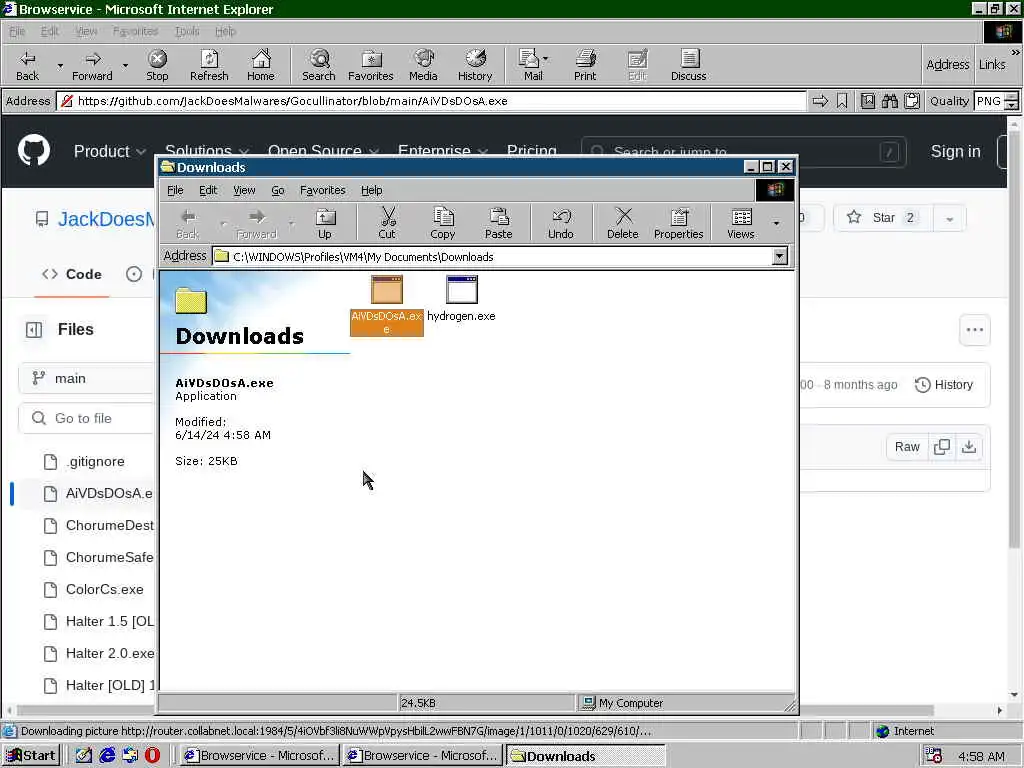Open the three-dot more options menu on GitHub
This screenshot has width=1024, height=768.
pos(974,330)
